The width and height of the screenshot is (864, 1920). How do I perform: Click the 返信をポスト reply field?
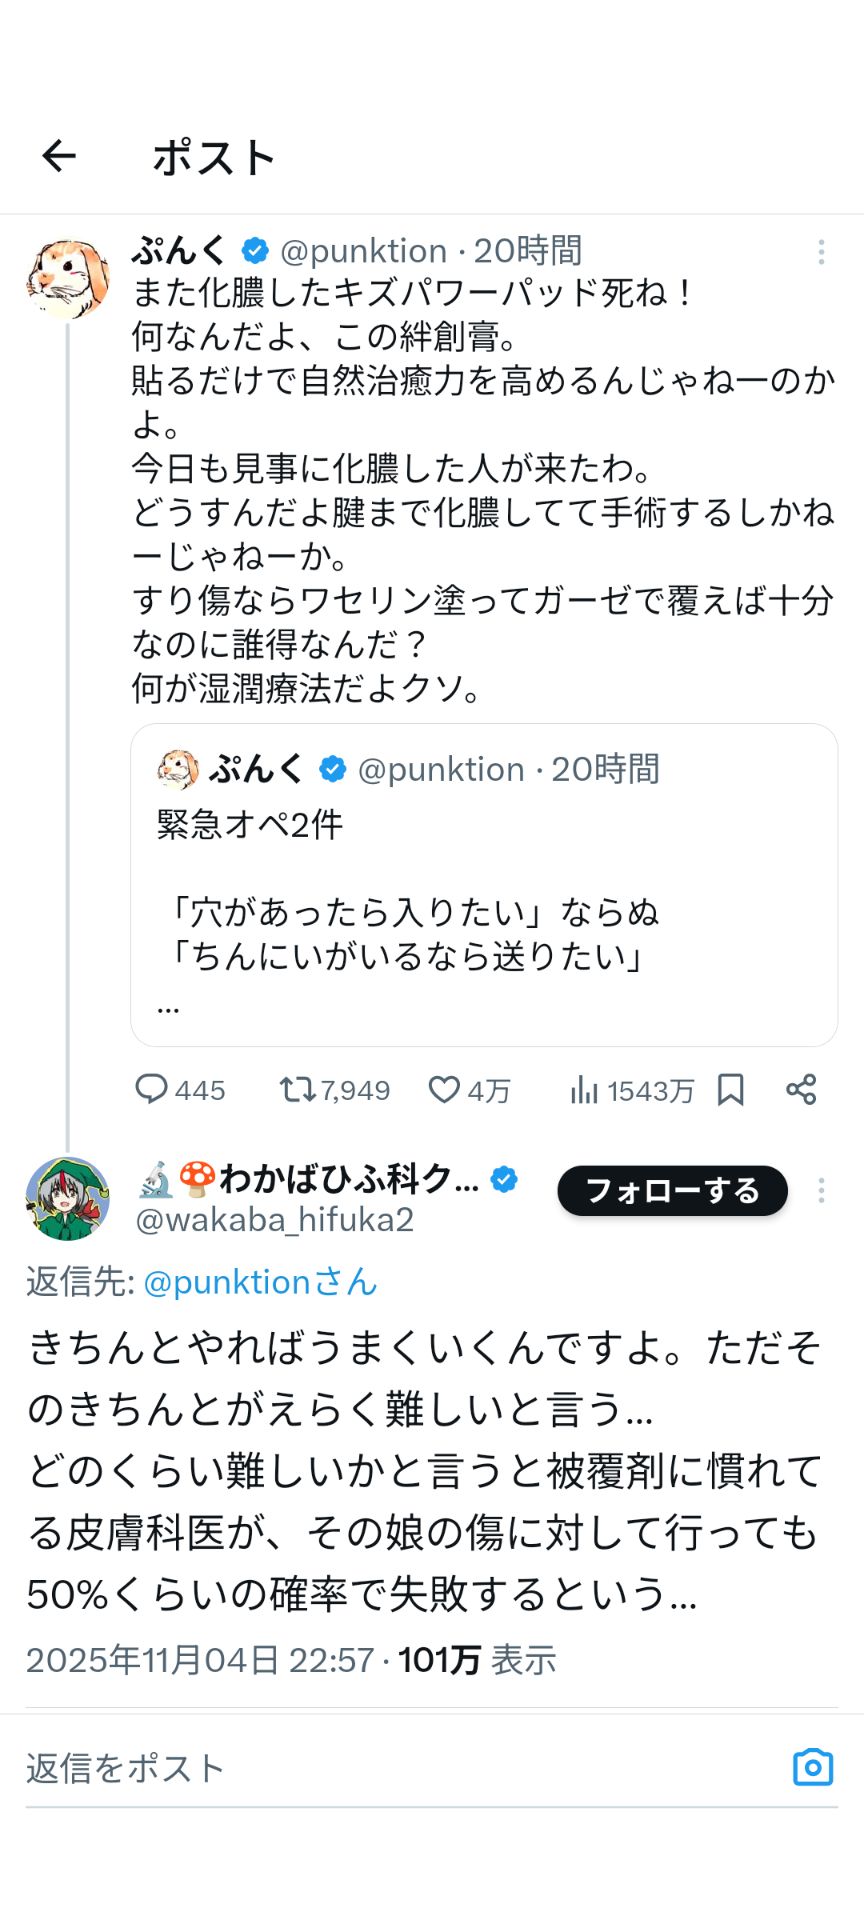pyautogui.click(x=123, y=1767)
